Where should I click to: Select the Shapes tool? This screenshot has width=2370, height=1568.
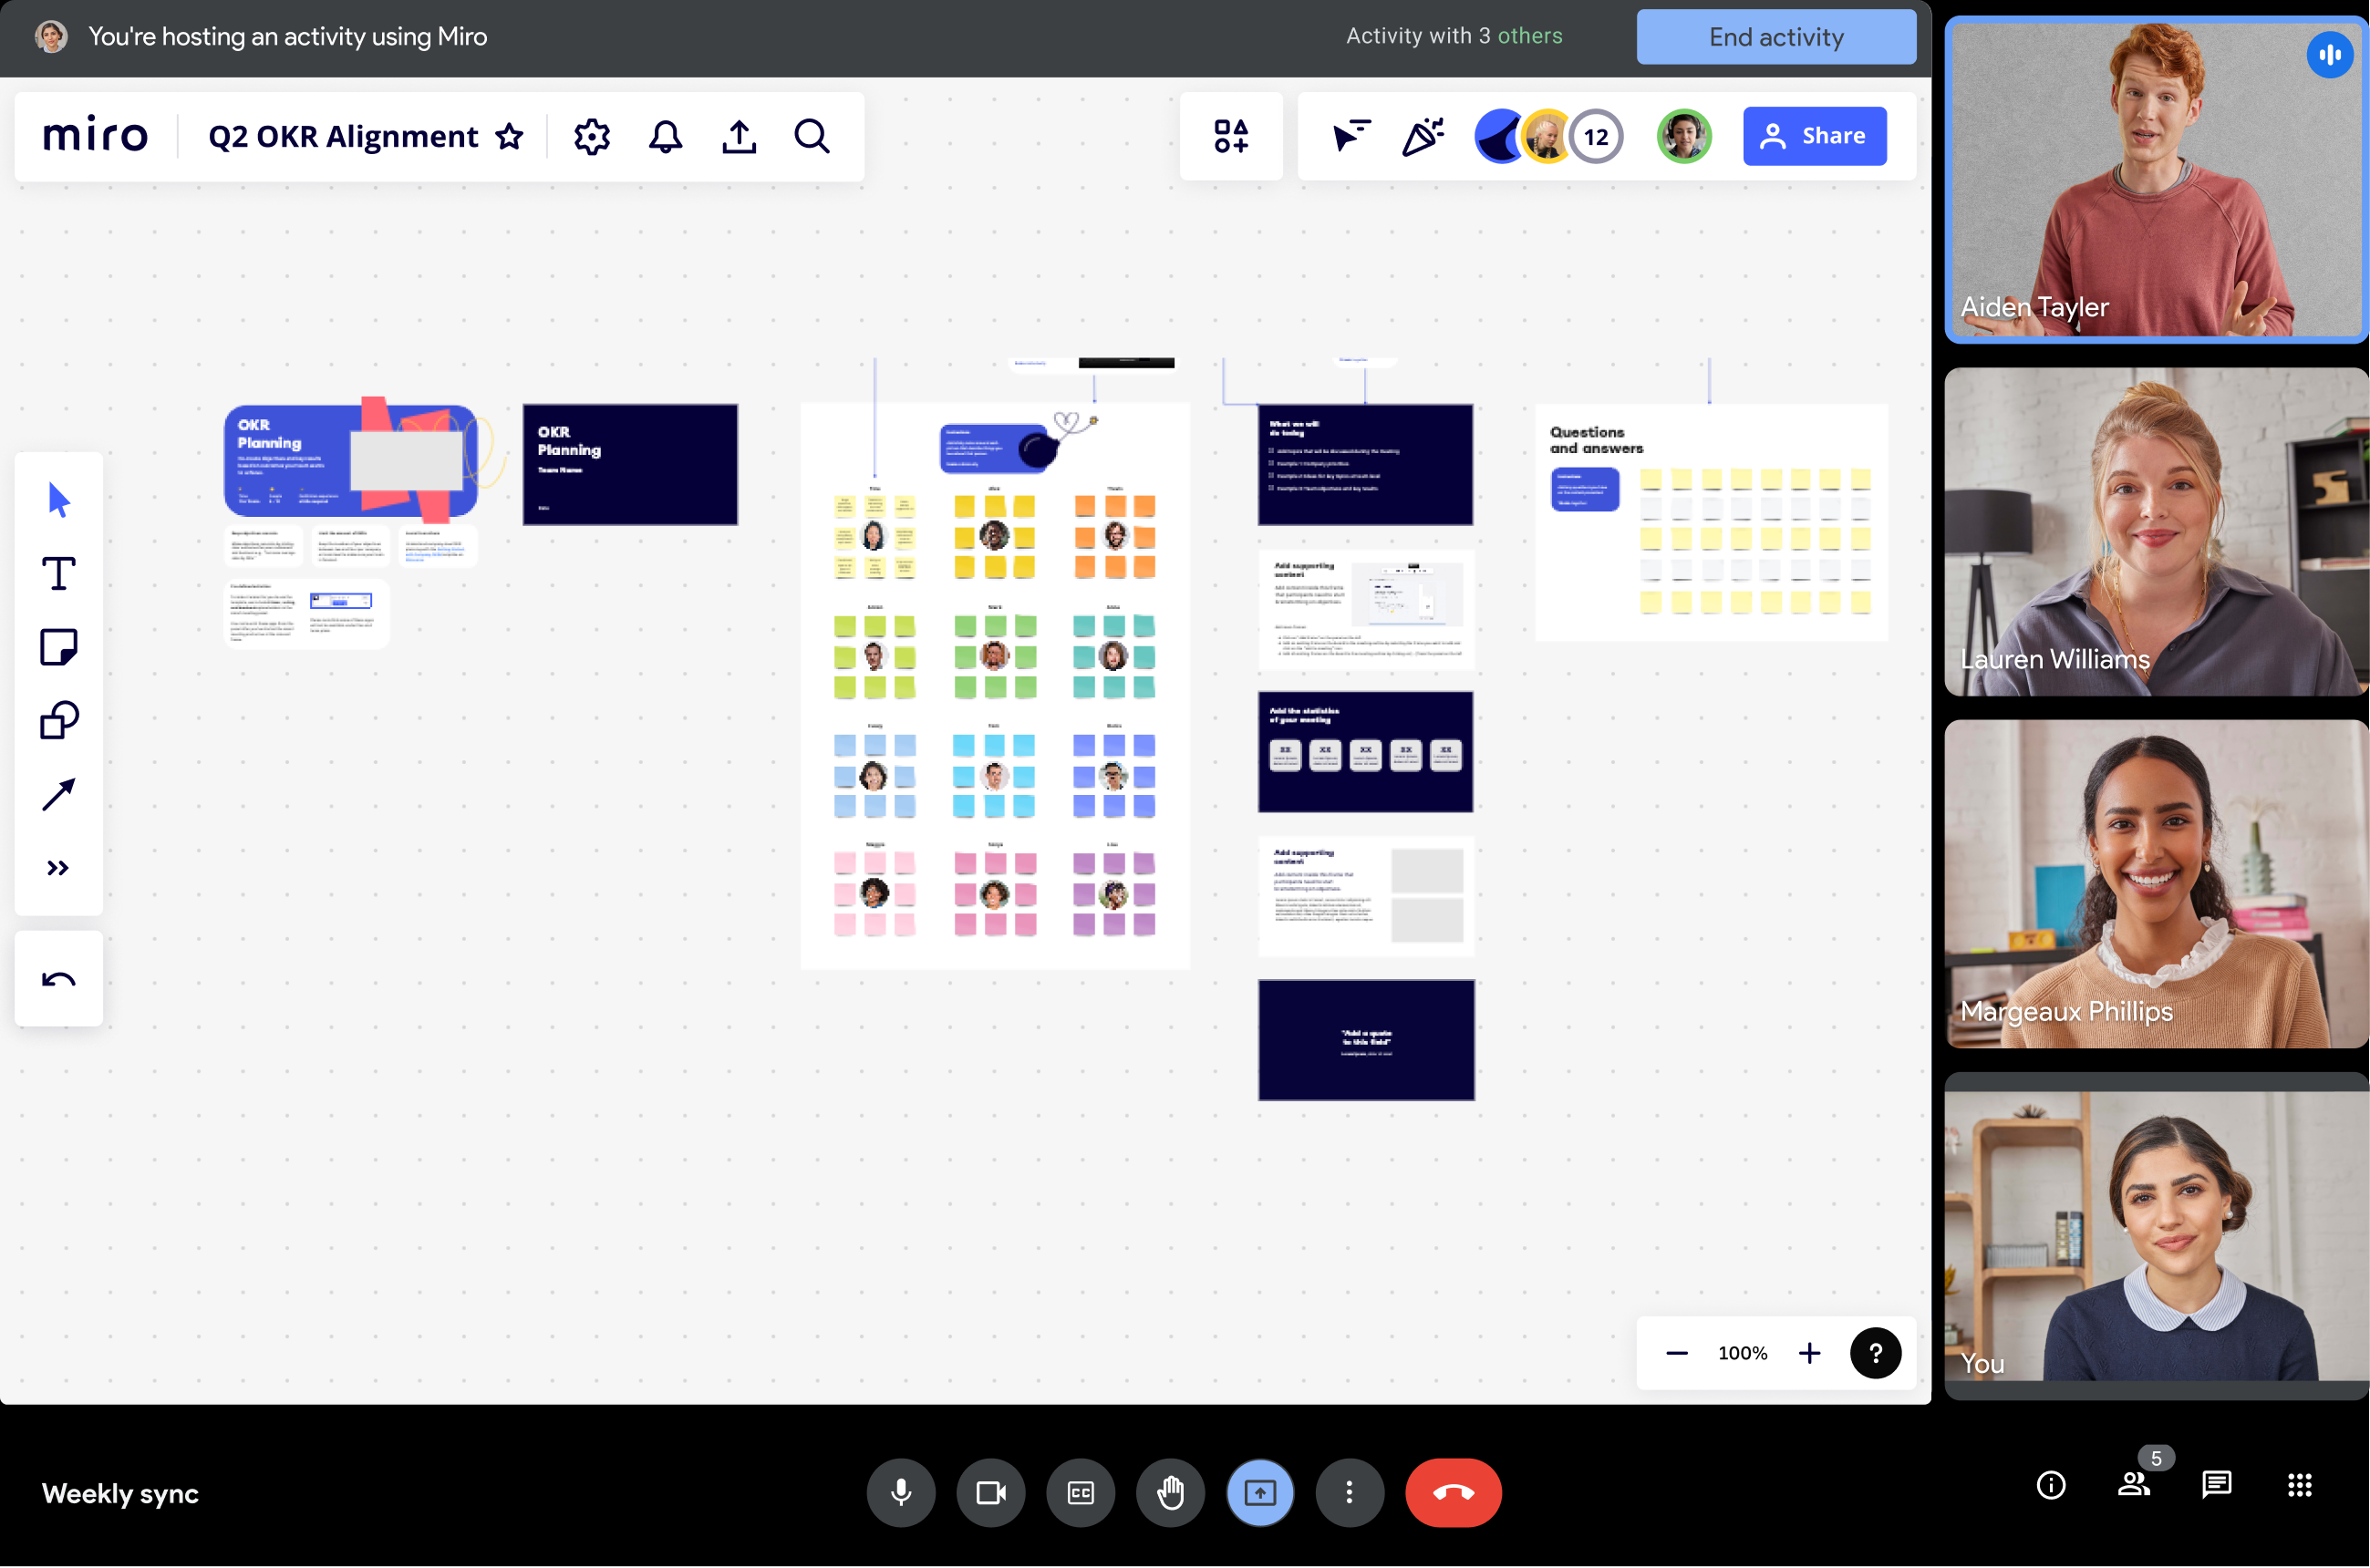pos(58,720)
